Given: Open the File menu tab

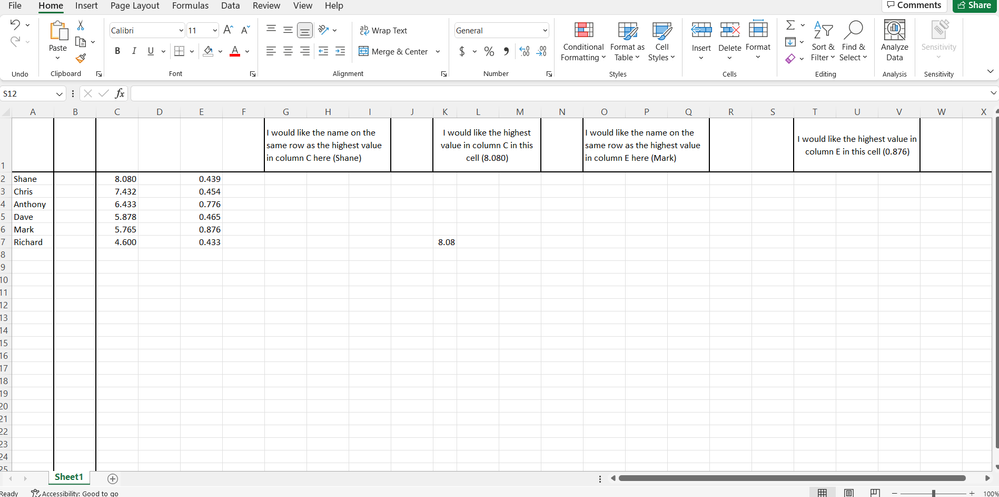Looking at the screenshot, I should 15,6.
